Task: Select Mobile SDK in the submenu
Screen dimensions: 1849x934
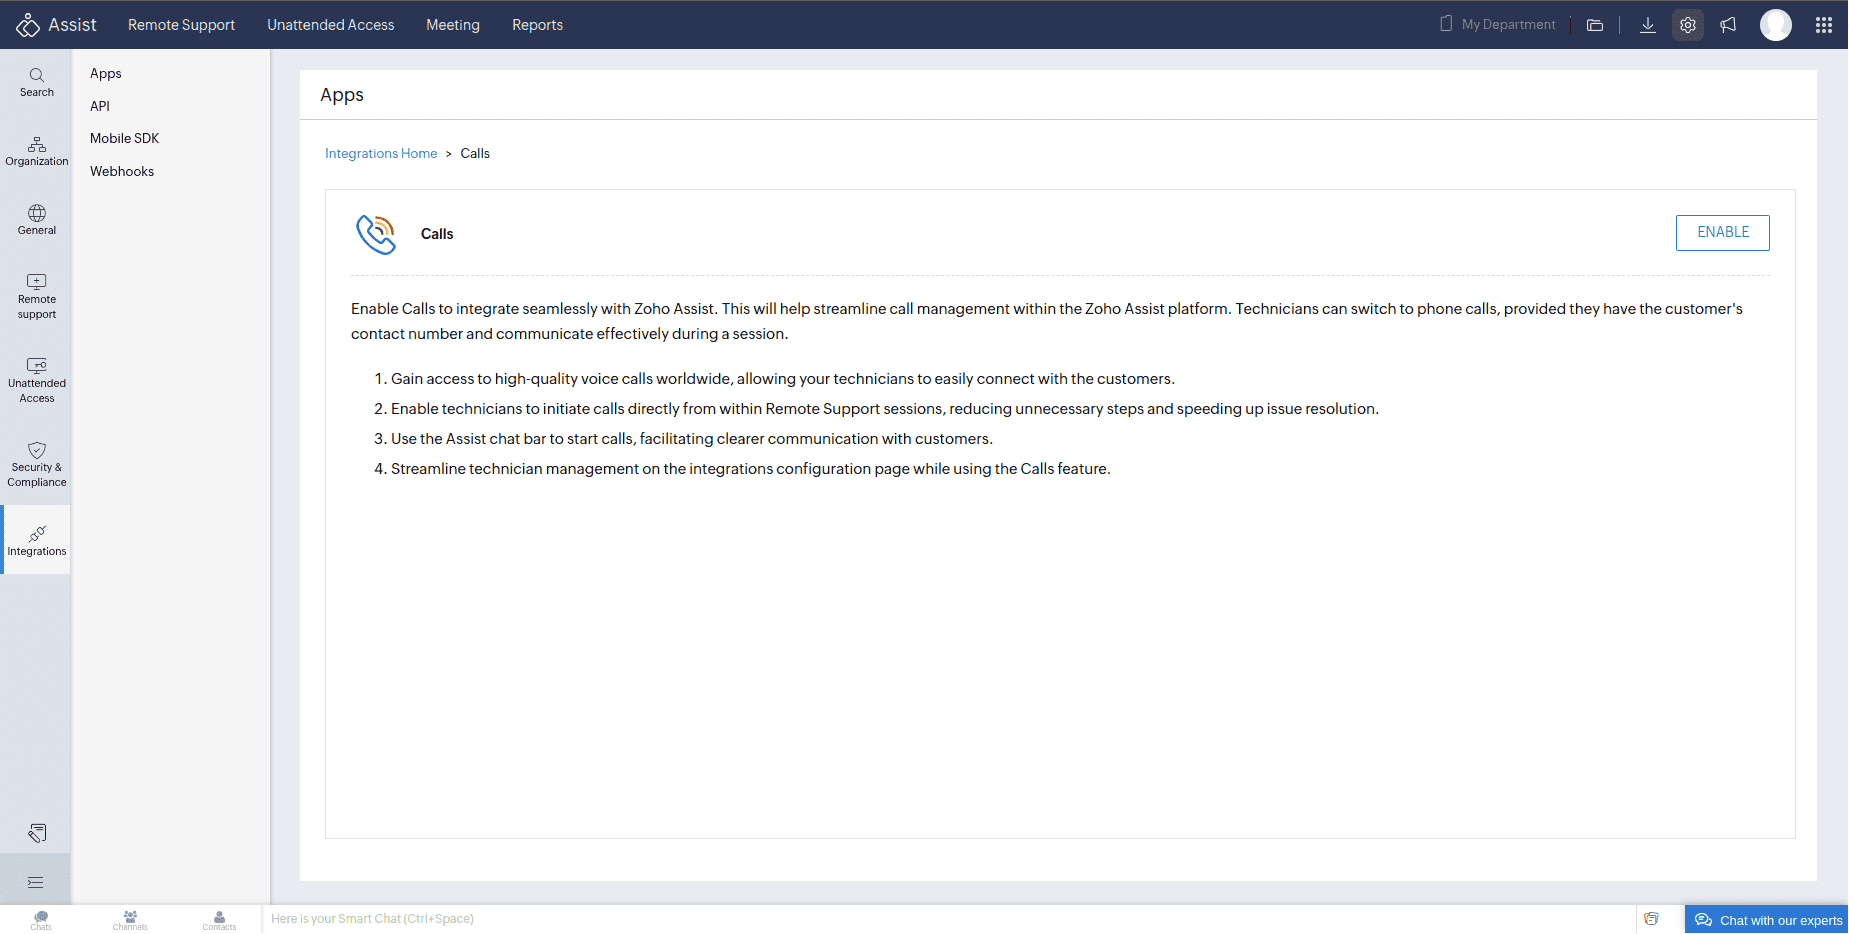Action: pyautogui.click(x=124, y=138)
